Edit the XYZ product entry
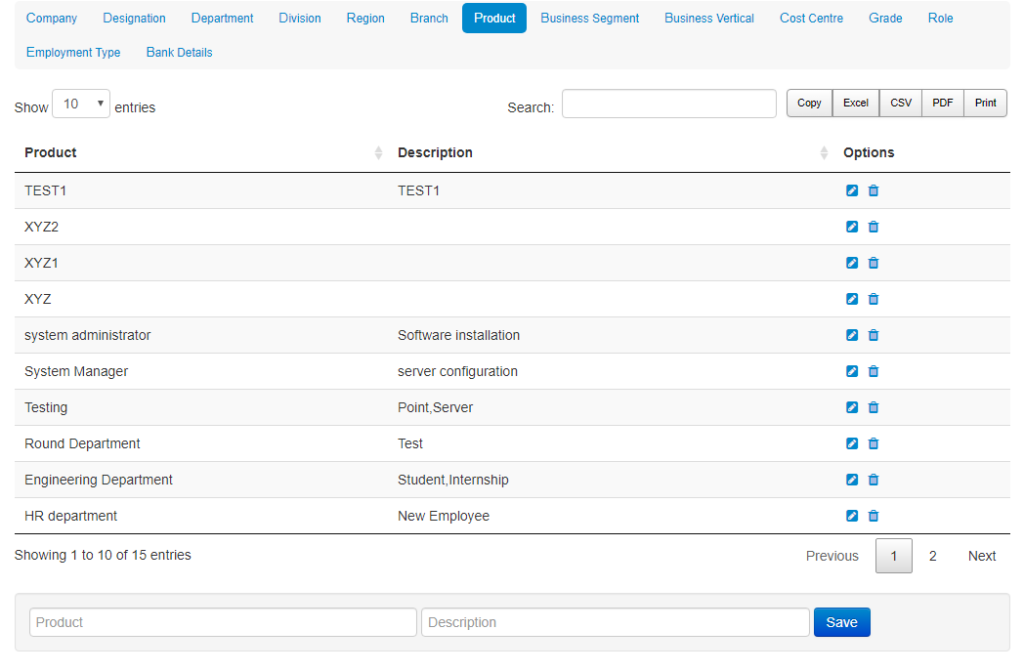 [x=851, y=299]
